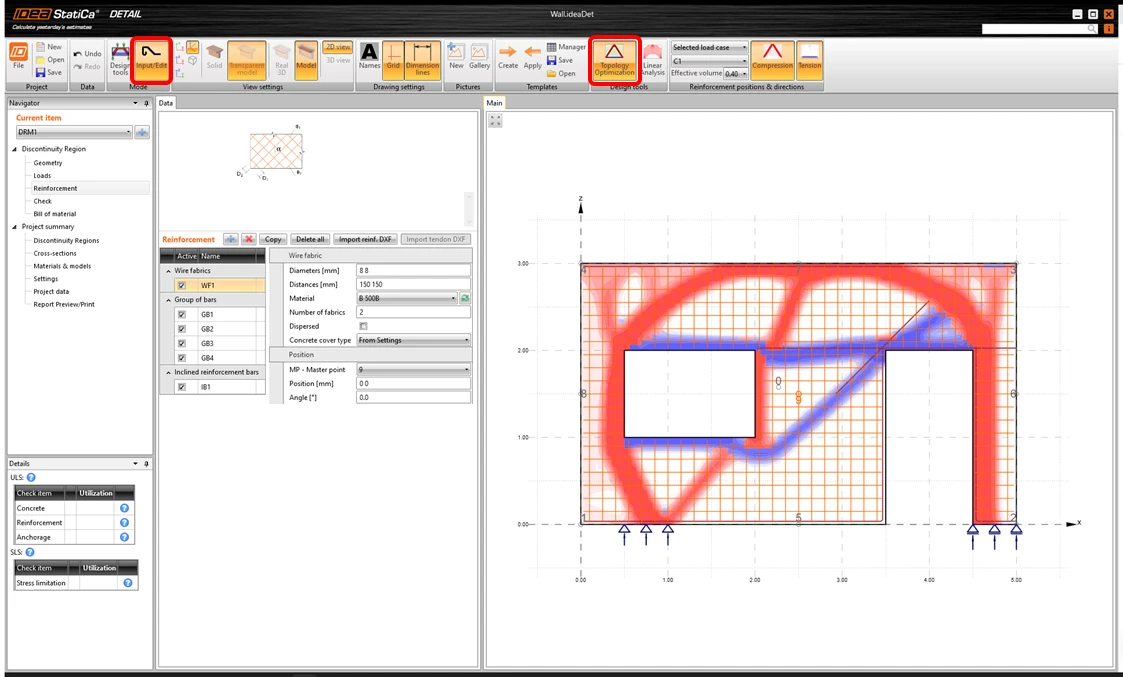Expand the Concrete cover type dropdown
This screenshot has width=1123, height=677.
pyautogui.click(x=413, y=340)
